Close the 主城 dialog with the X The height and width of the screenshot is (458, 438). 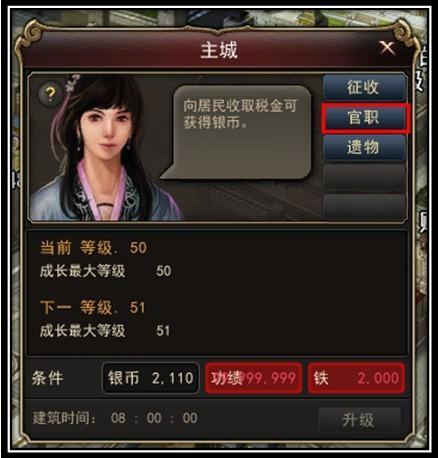click(x=387, y=48)
